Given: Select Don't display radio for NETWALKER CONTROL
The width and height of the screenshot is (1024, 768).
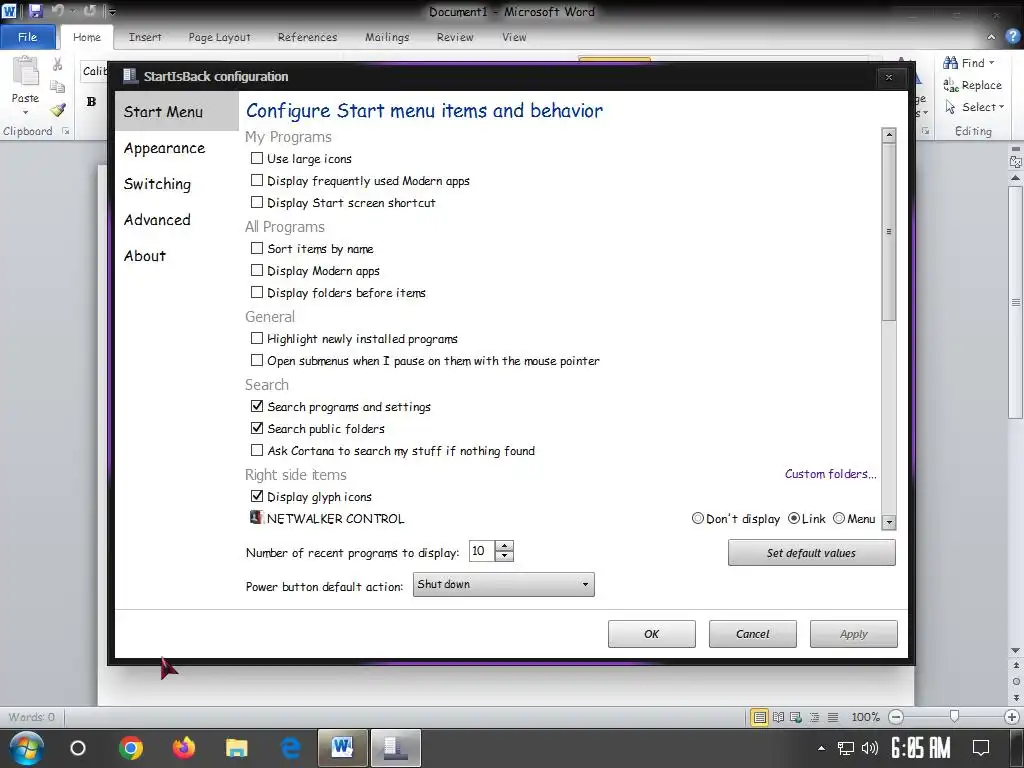Looking at the screenshot, I should 697,519.
